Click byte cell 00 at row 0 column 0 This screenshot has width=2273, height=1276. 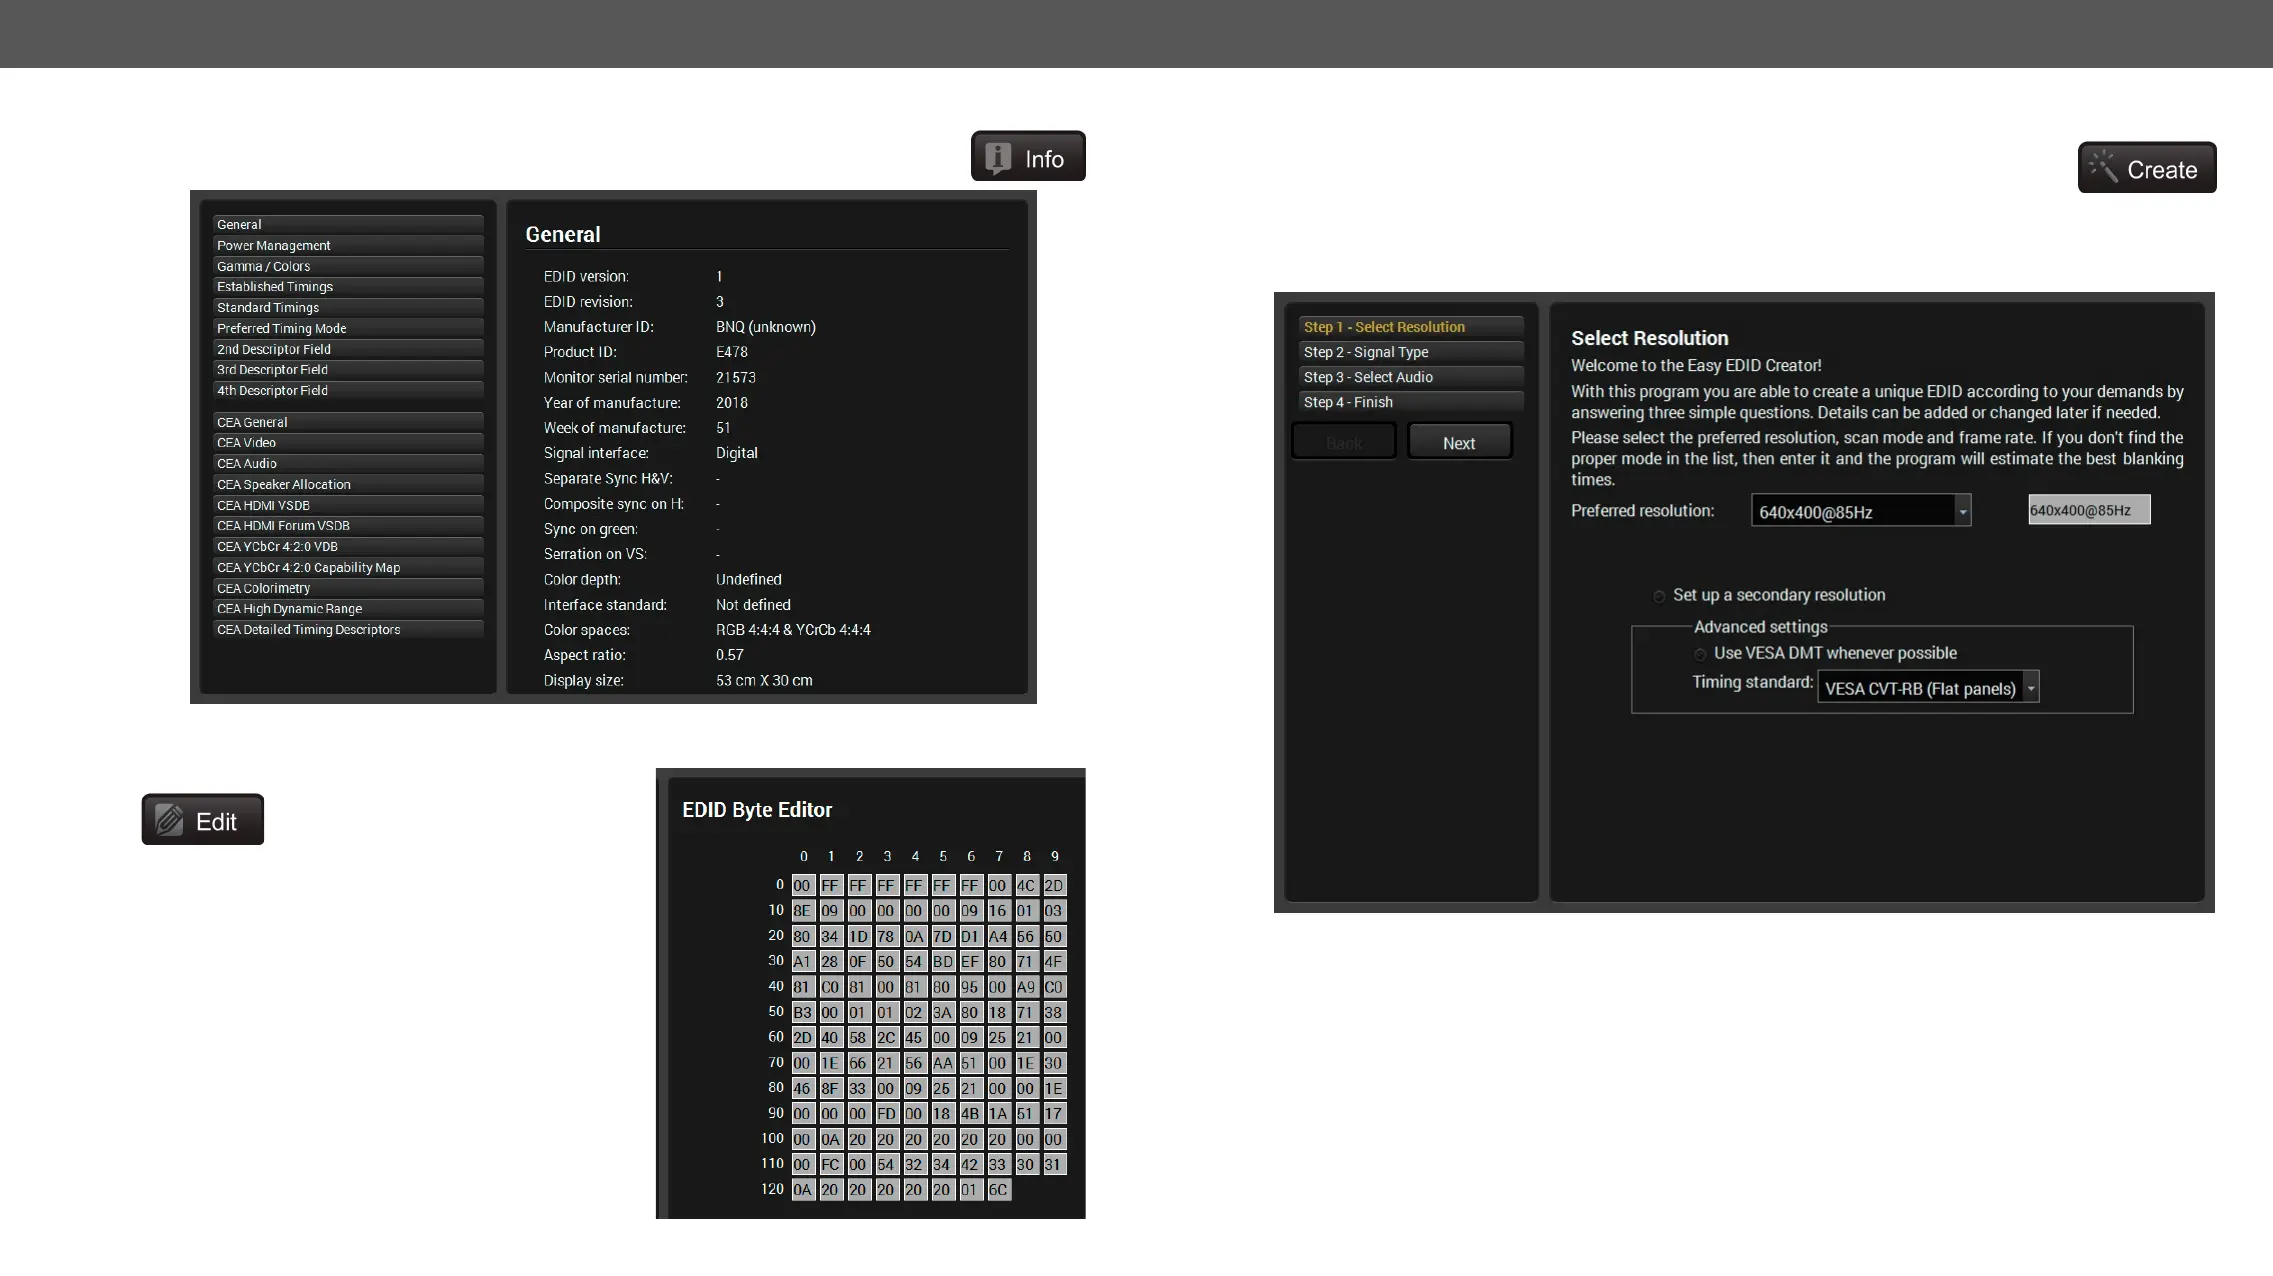click(802, 885)
